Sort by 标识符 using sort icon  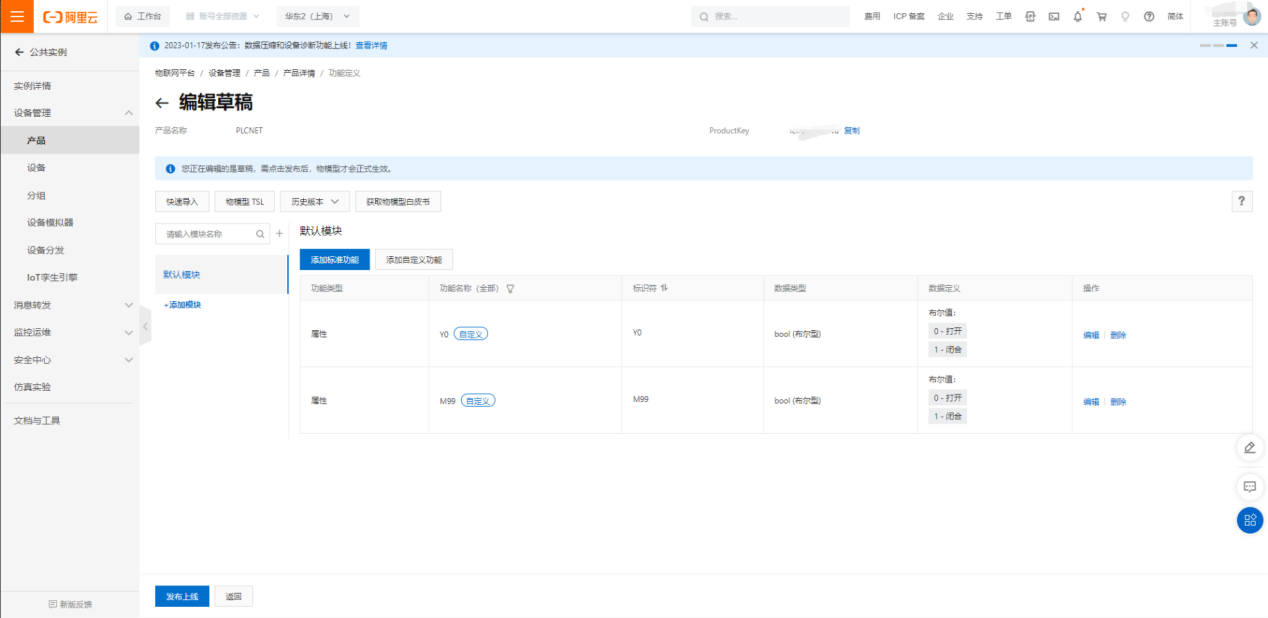(x=664, y=288)
